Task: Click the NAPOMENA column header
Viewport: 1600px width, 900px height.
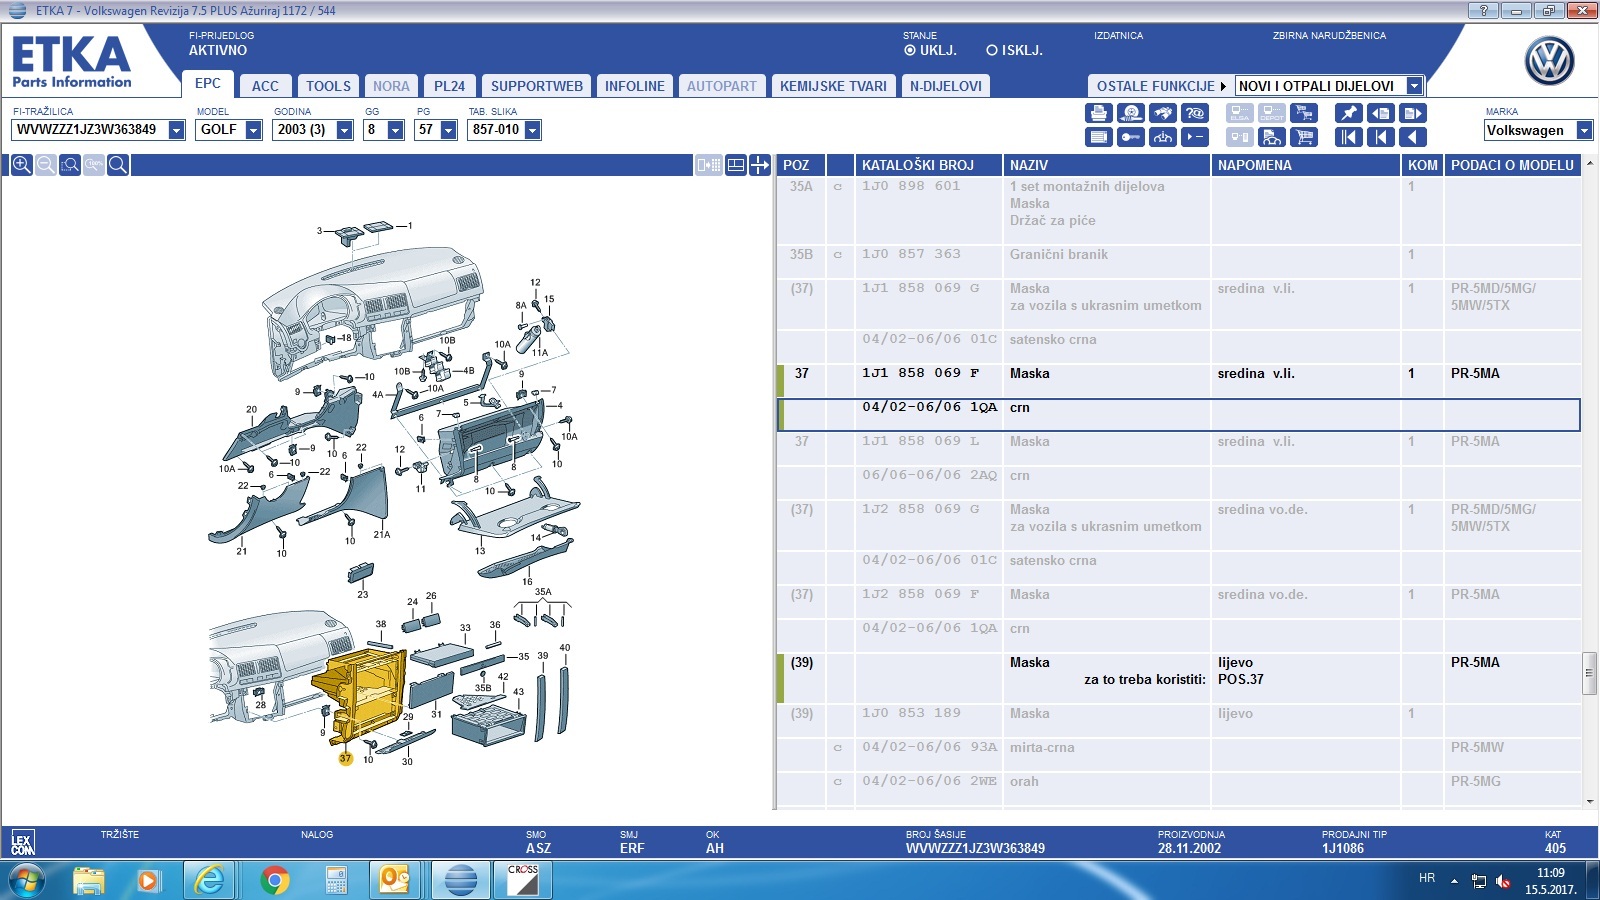Action: pos(1305,165)
